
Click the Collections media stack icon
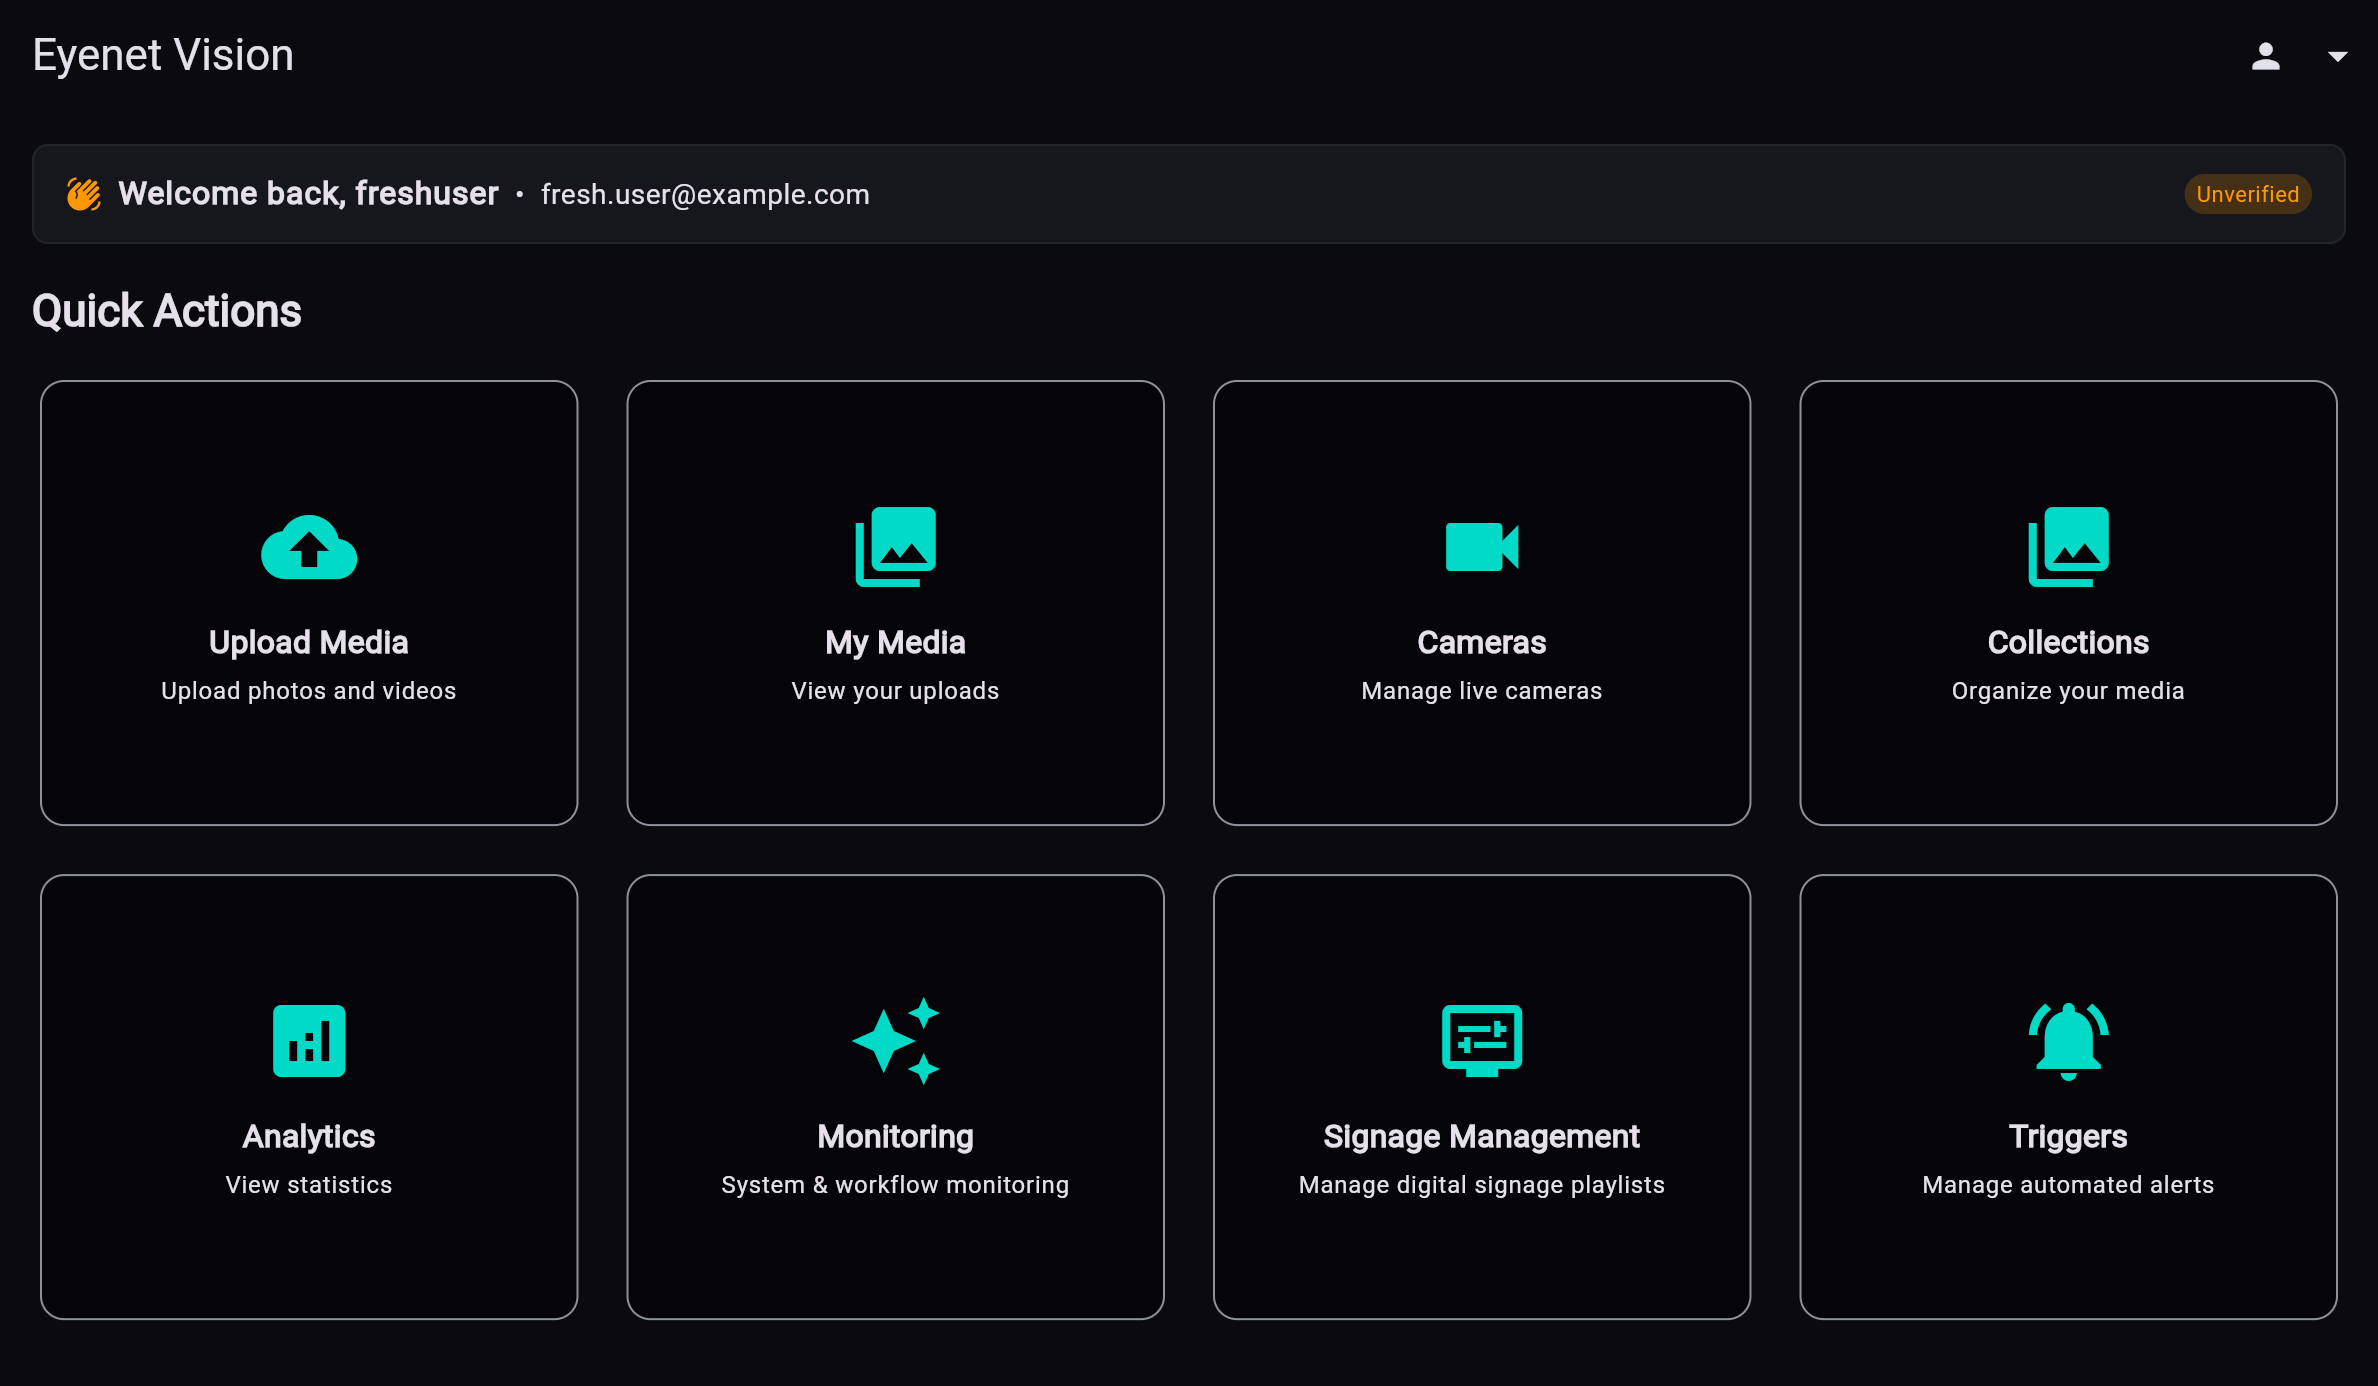coord(2068,546)
